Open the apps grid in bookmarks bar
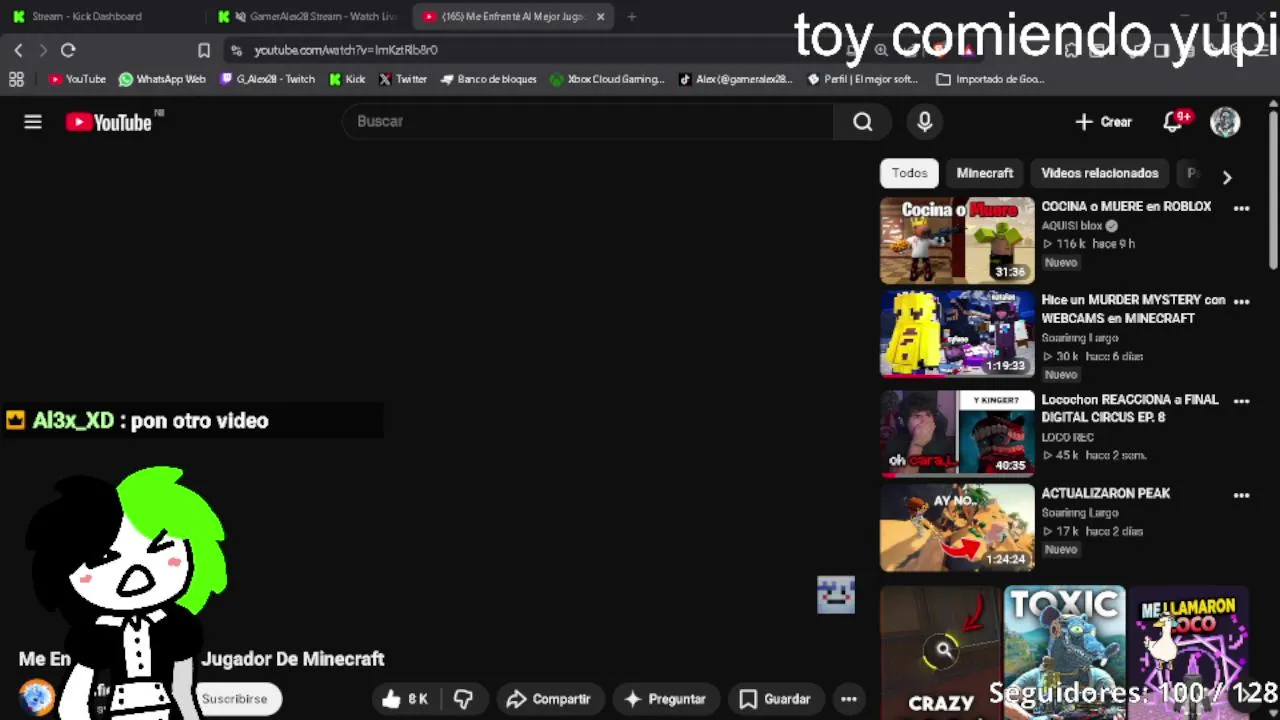Screen dimensions: 1280x720 [16, 79]
